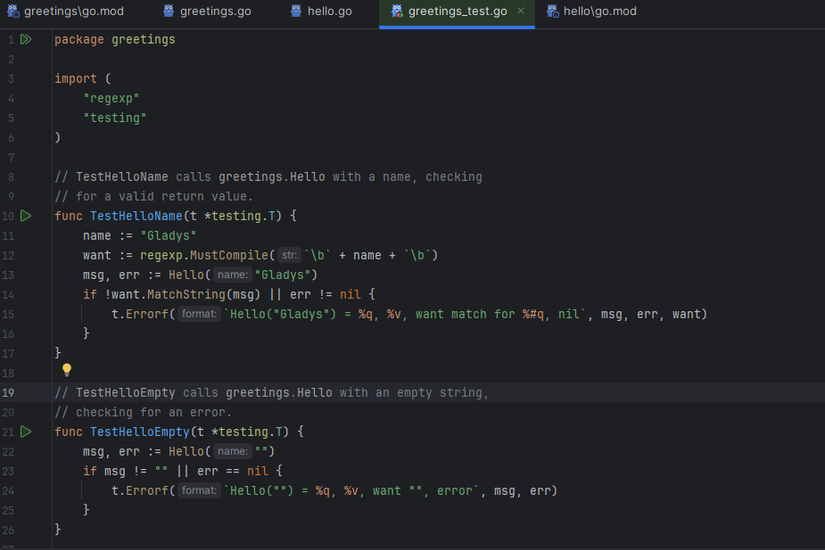
Task: Run TestHelloName using gutter run icon
Action: (x=26, y=216)
